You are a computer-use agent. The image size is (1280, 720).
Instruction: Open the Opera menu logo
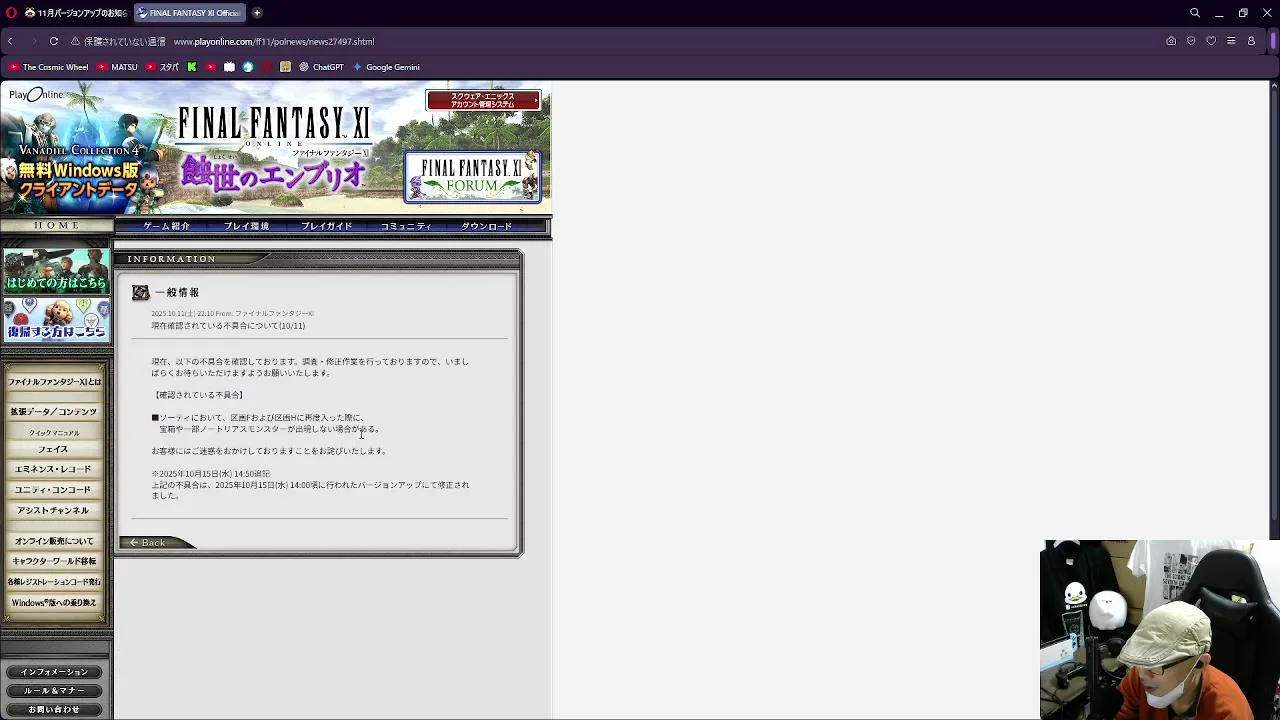pos(9,13)
